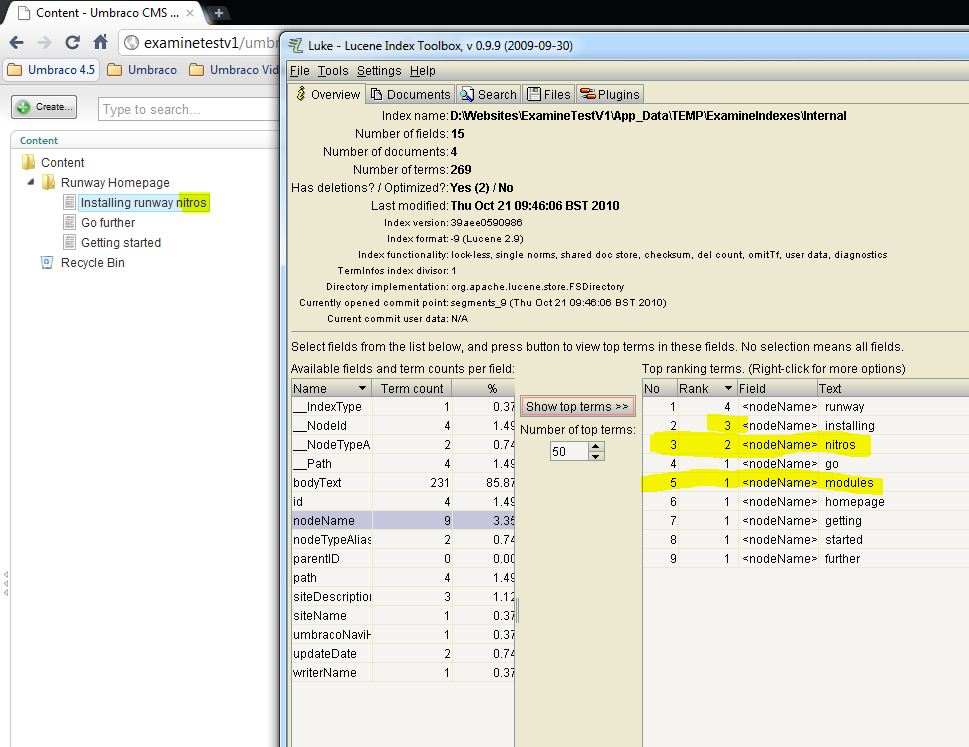This screenshot has height=747, width=969.
Task: Select the bodyText field row
Action: point(403,483)
